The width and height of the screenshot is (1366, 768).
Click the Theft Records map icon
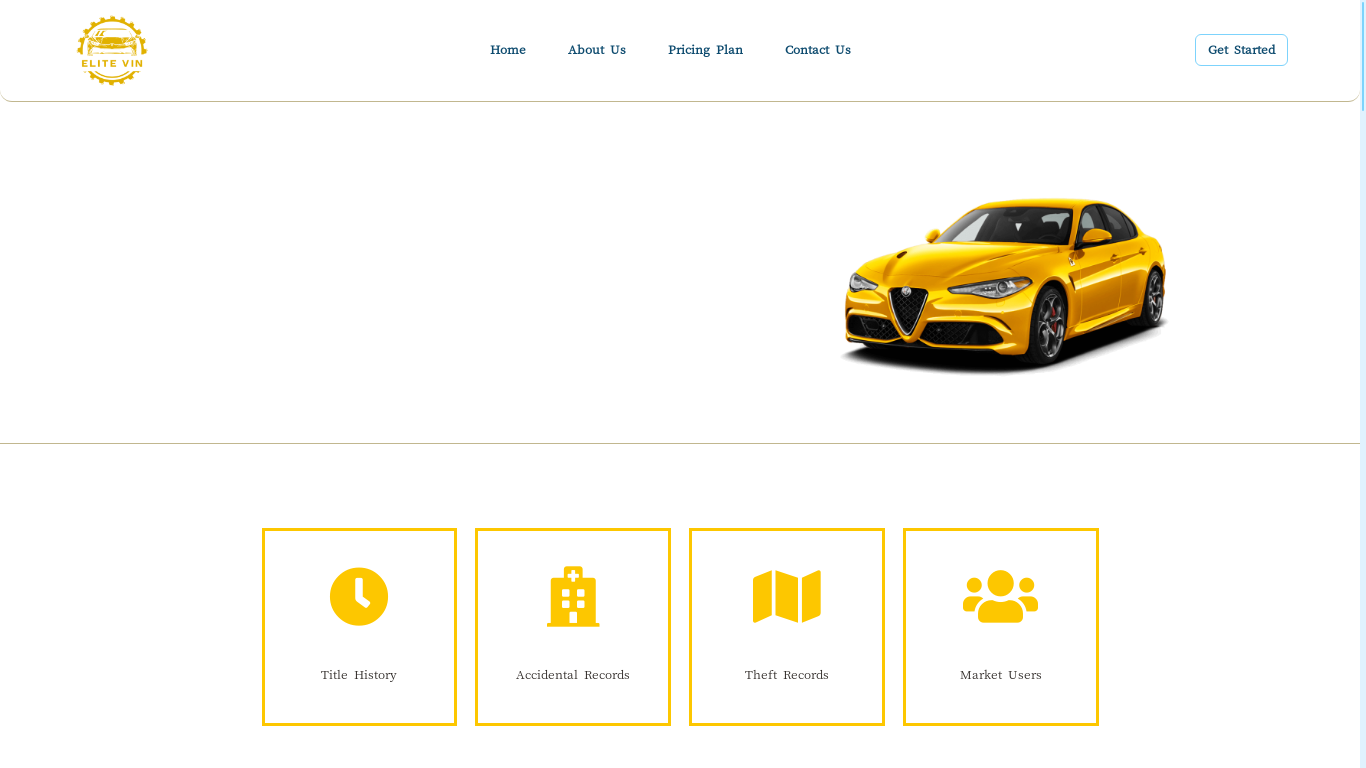[x=787, y=596]
